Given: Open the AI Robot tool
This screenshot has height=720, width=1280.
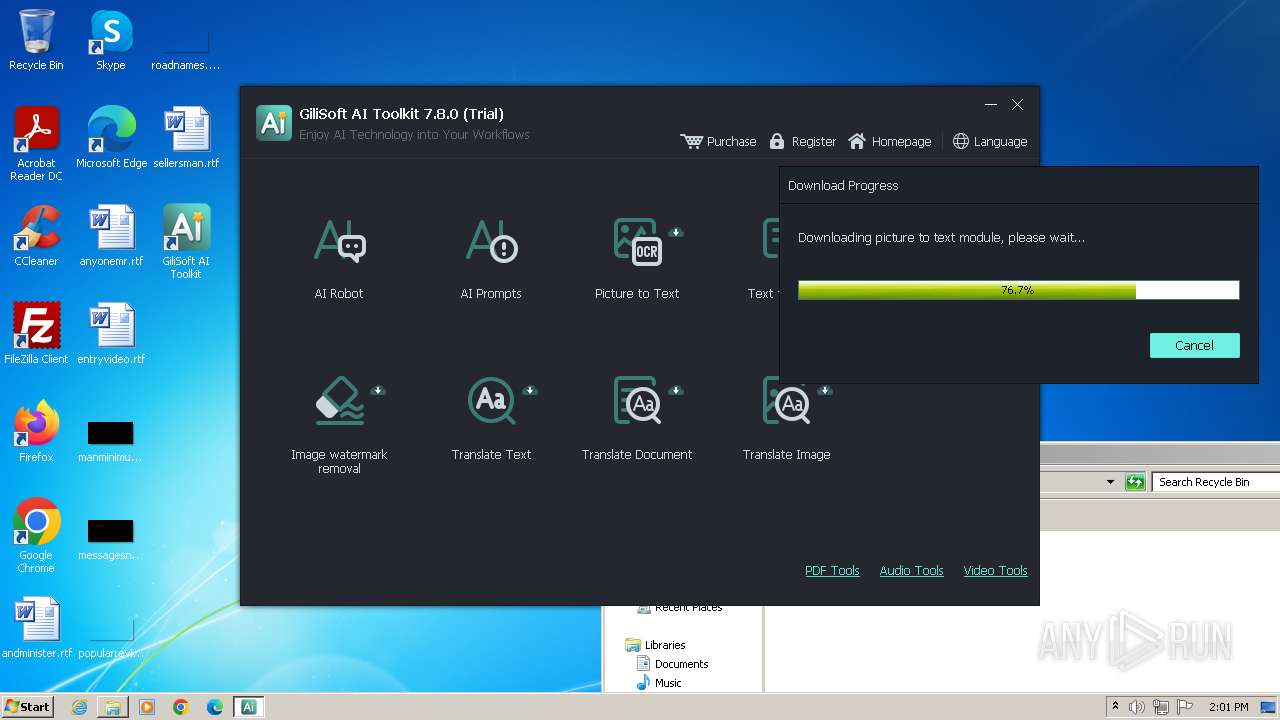Looking at the screenshot, I should point(339,258).
